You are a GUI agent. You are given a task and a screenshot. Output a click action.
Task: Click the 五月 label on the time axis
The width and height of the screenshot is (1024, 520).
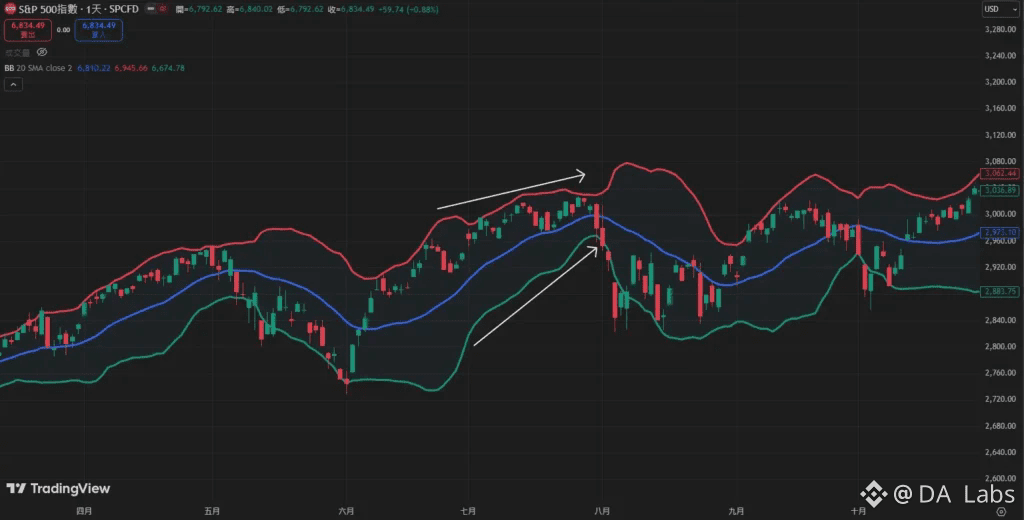click(x=212, y=511)
